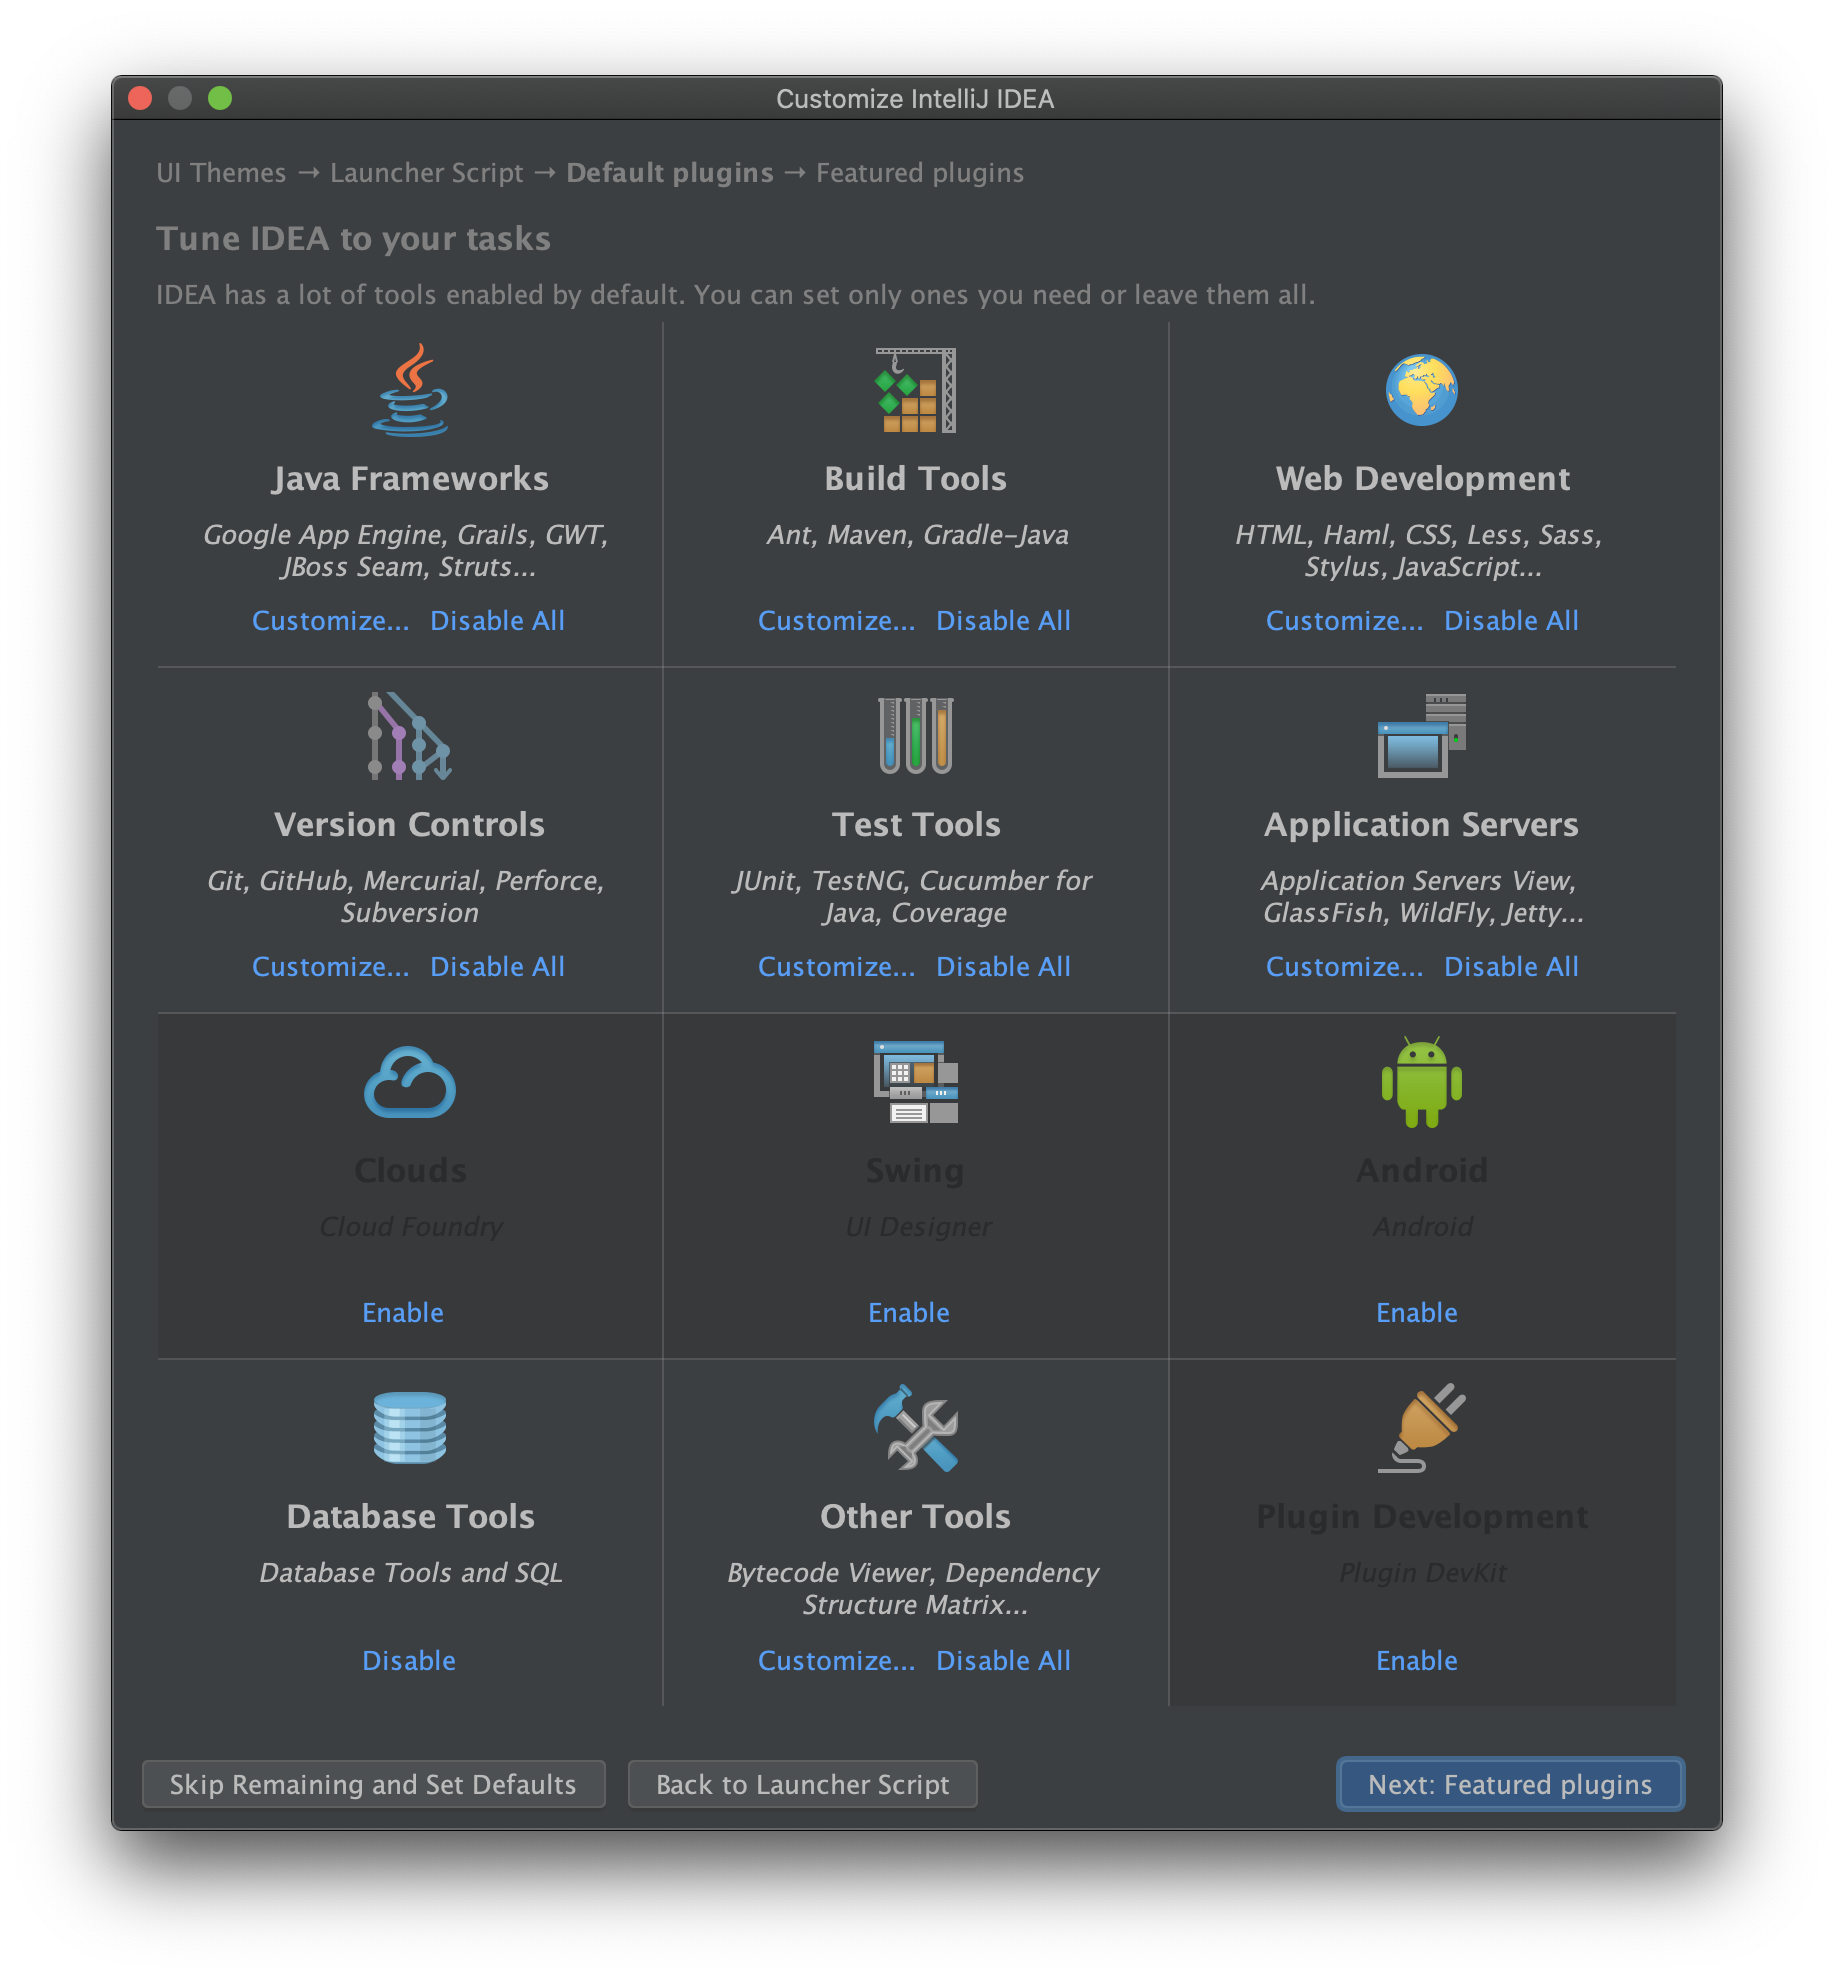Image resolution: width=1834 pixels, height=1978 pixels.
Task: Click the Application Servers icon
Action: [x=1421, y=736]
